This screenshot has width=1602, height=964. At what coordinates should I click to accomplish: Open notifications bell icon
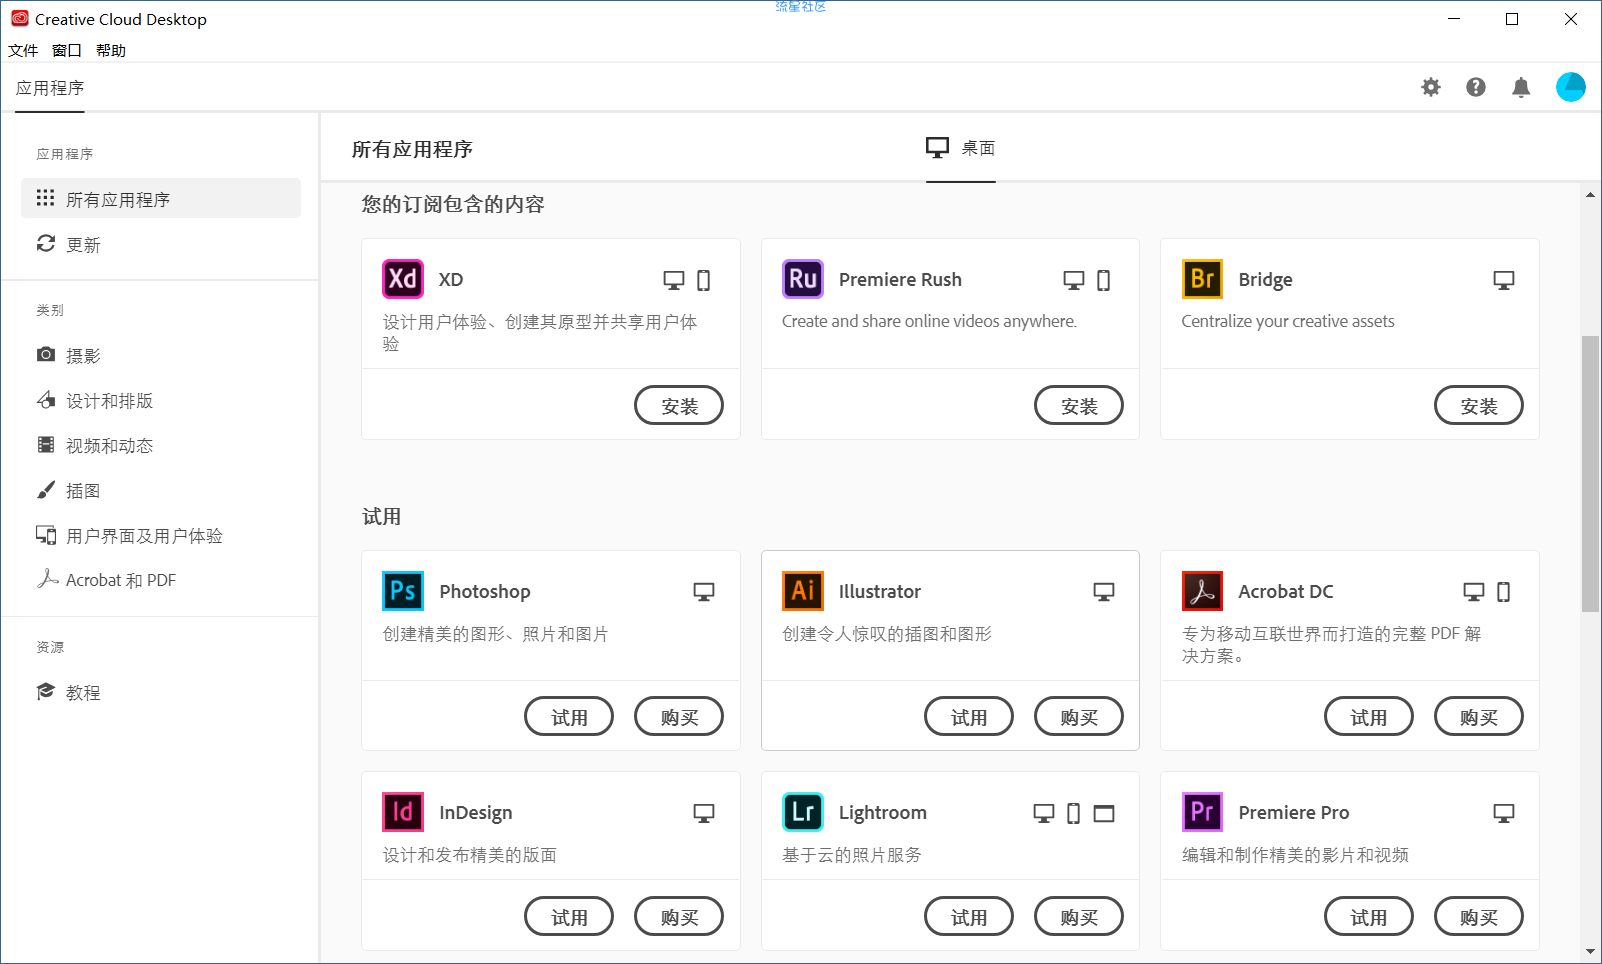pos(1521,87)
